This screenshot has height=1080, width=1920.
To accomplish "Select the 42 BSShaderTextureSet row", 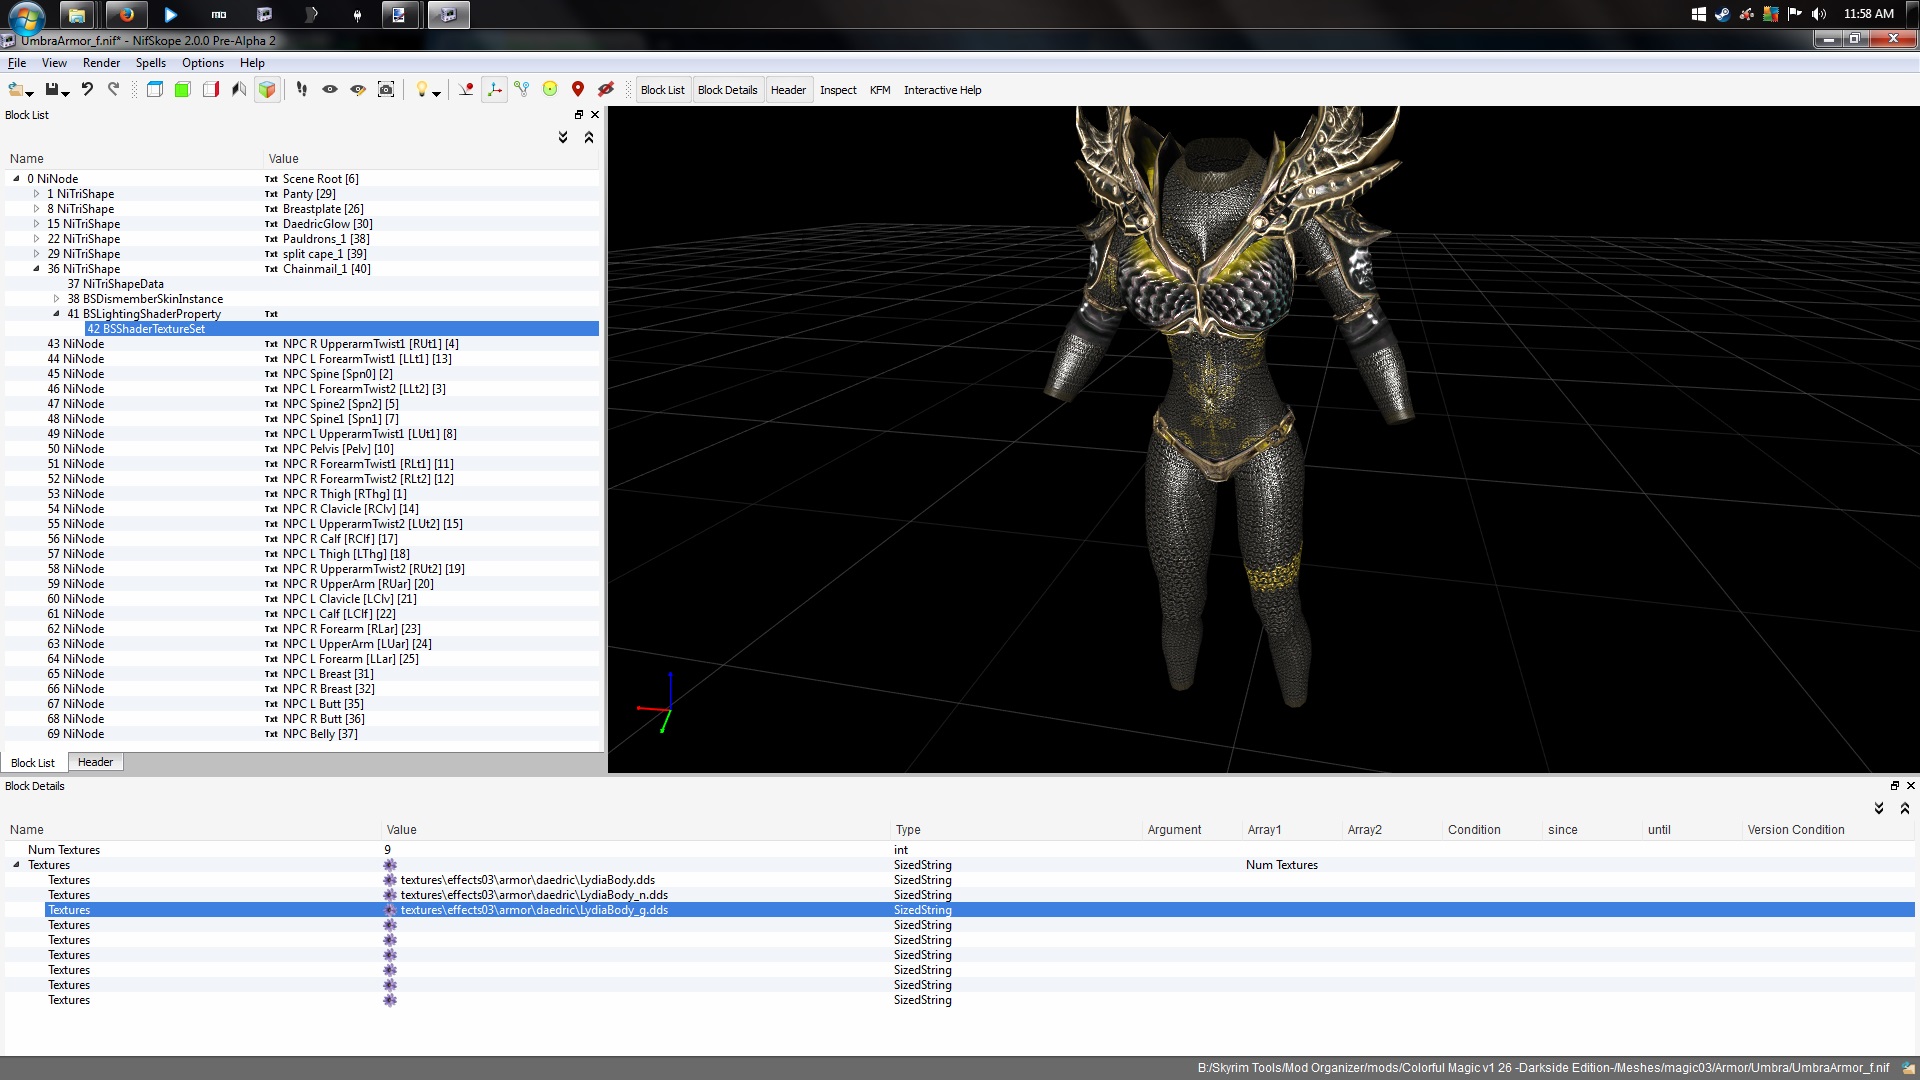I will coord(341,329).
